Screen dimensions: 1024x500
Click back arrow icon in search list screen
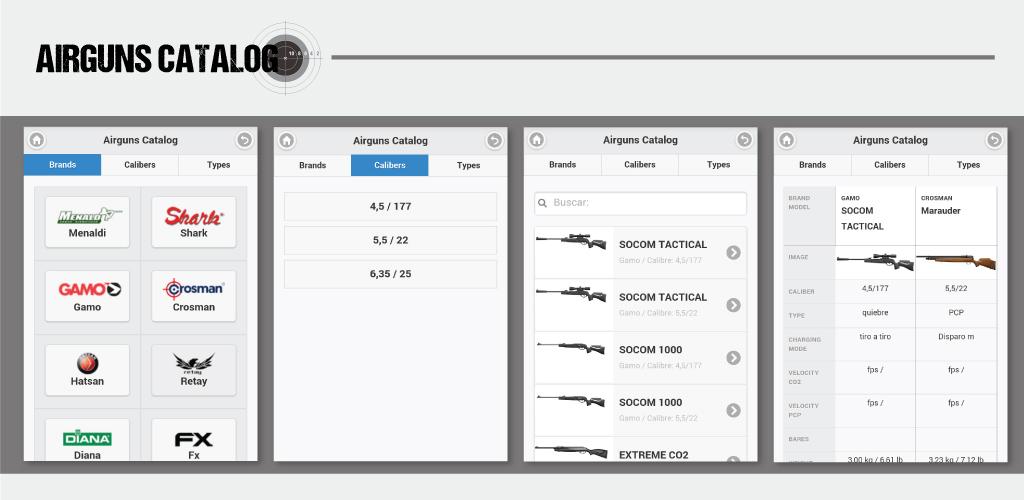pos(744,140)
